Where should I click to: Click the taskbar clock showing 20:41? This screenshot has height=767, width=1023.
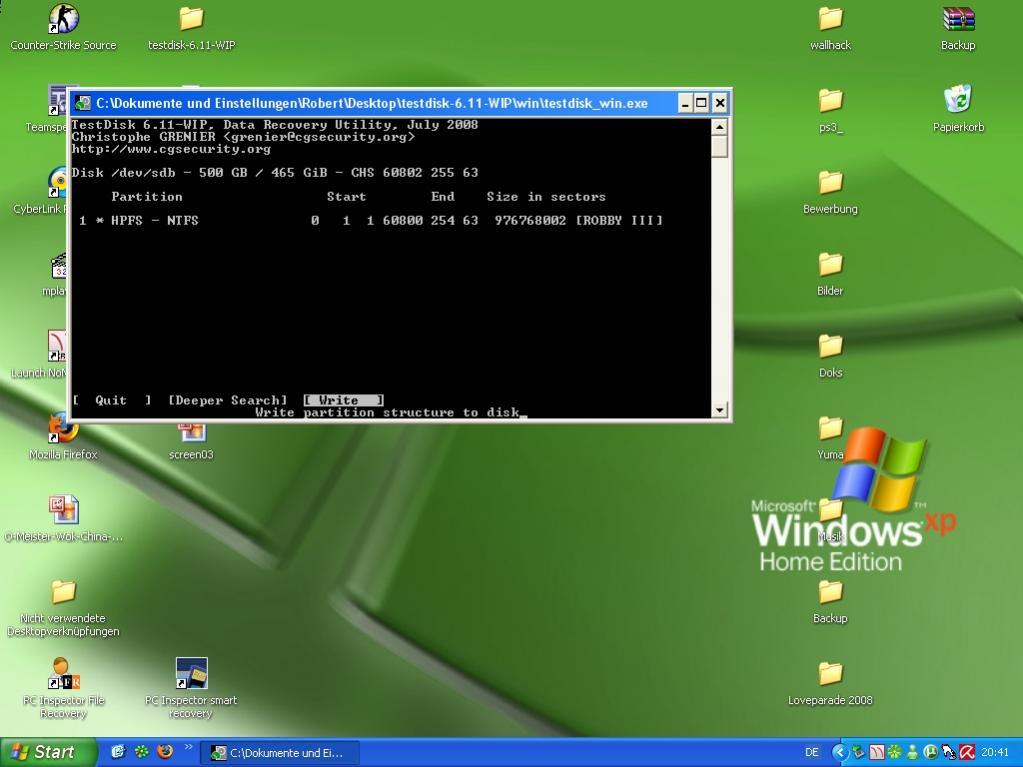point(995,753)
